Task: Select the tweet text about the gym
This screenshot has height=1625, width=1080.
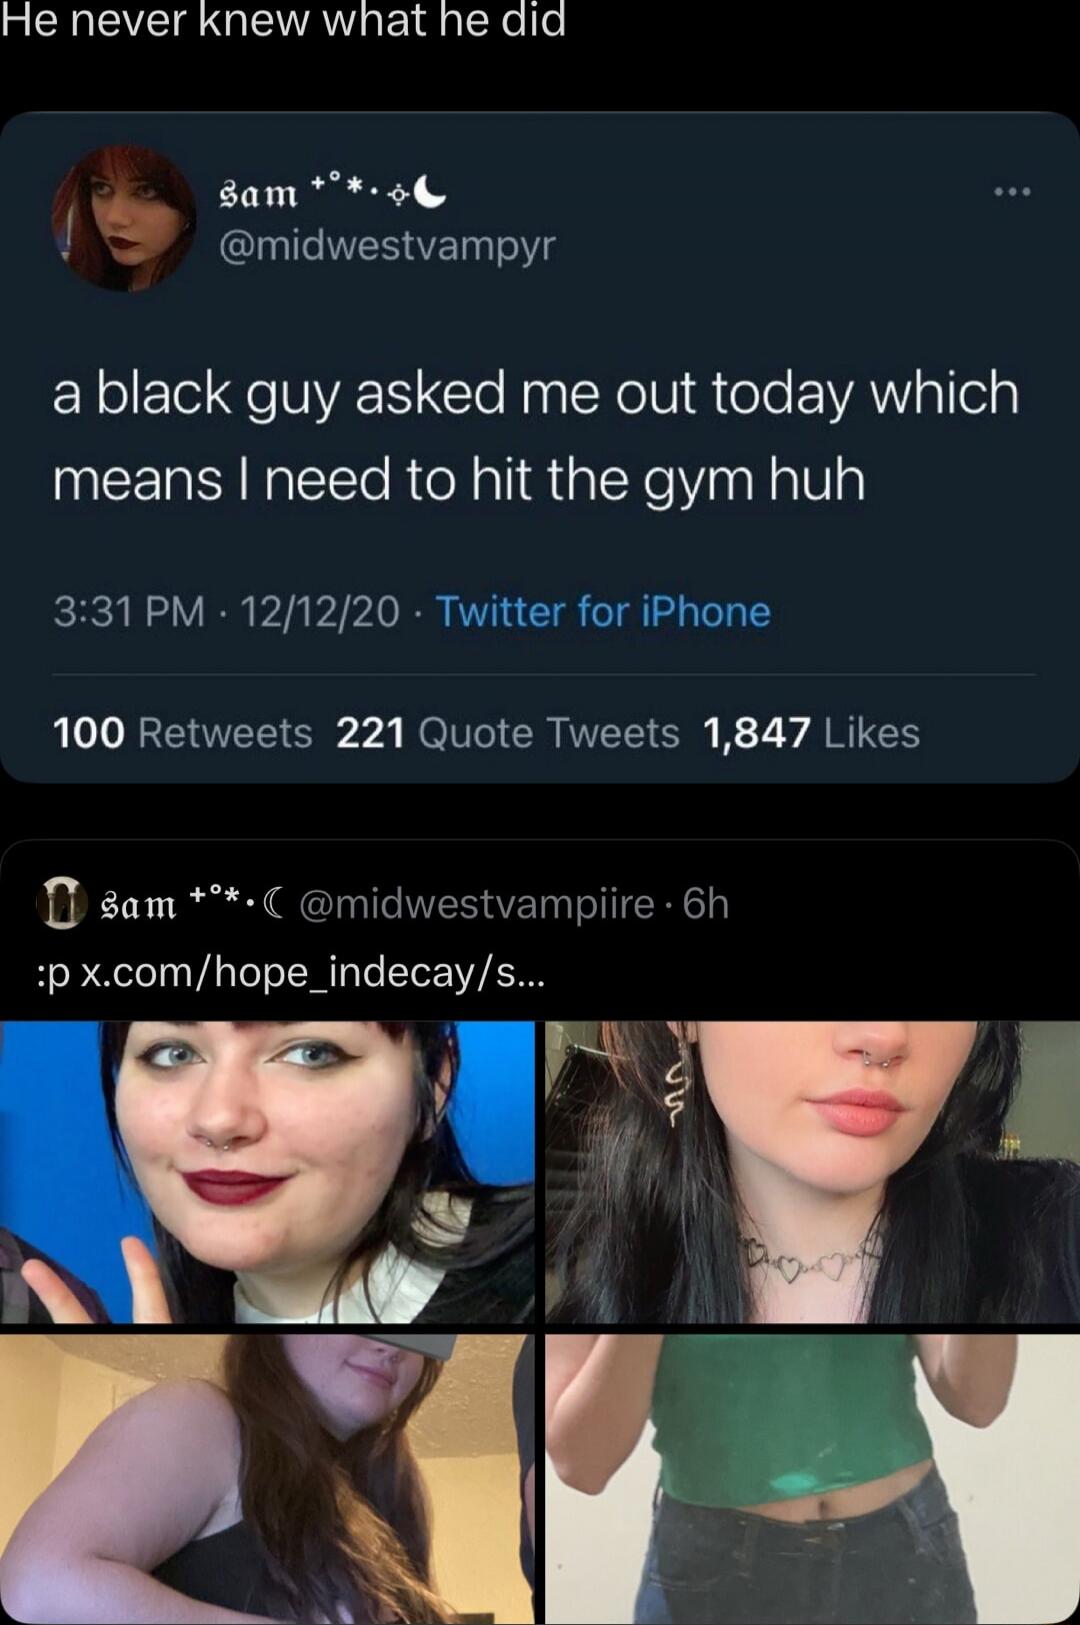Action: (x=536, y=435)
